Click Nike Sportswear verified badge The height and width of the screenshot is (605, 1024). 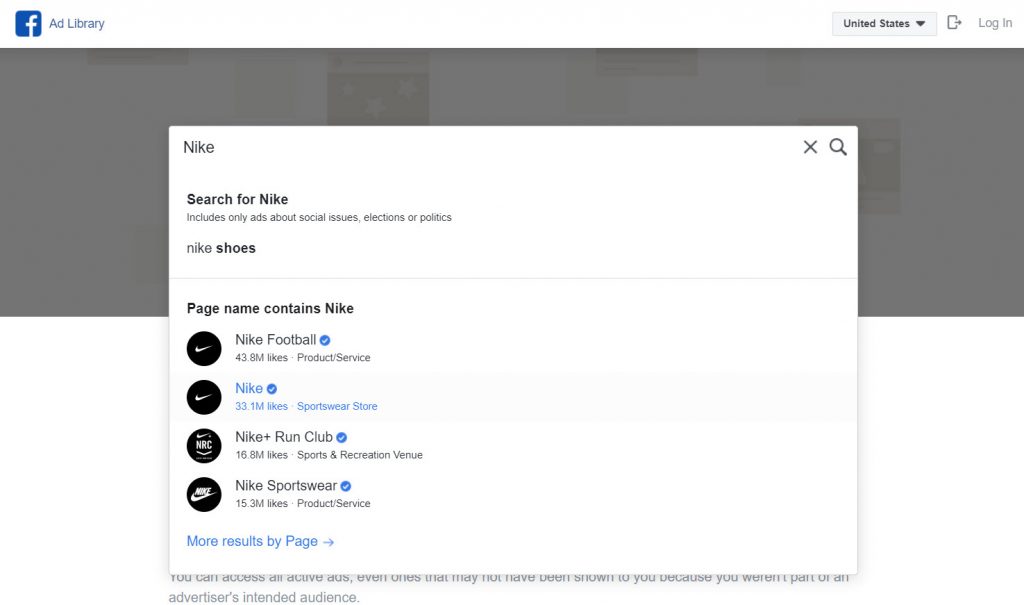(345, 486)
